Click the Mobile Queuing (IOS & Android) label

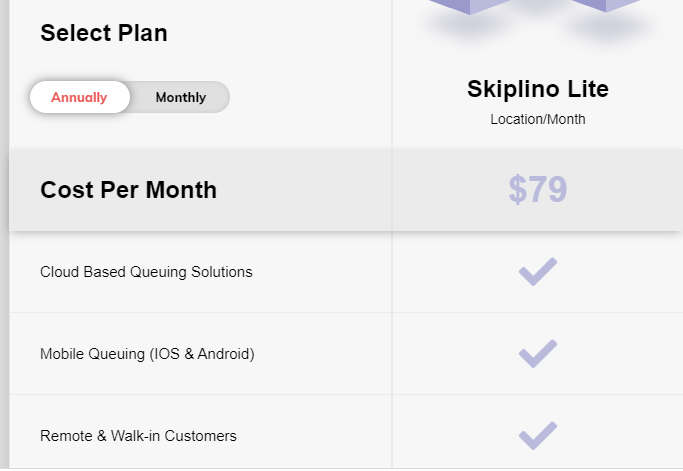click(147, 353)
